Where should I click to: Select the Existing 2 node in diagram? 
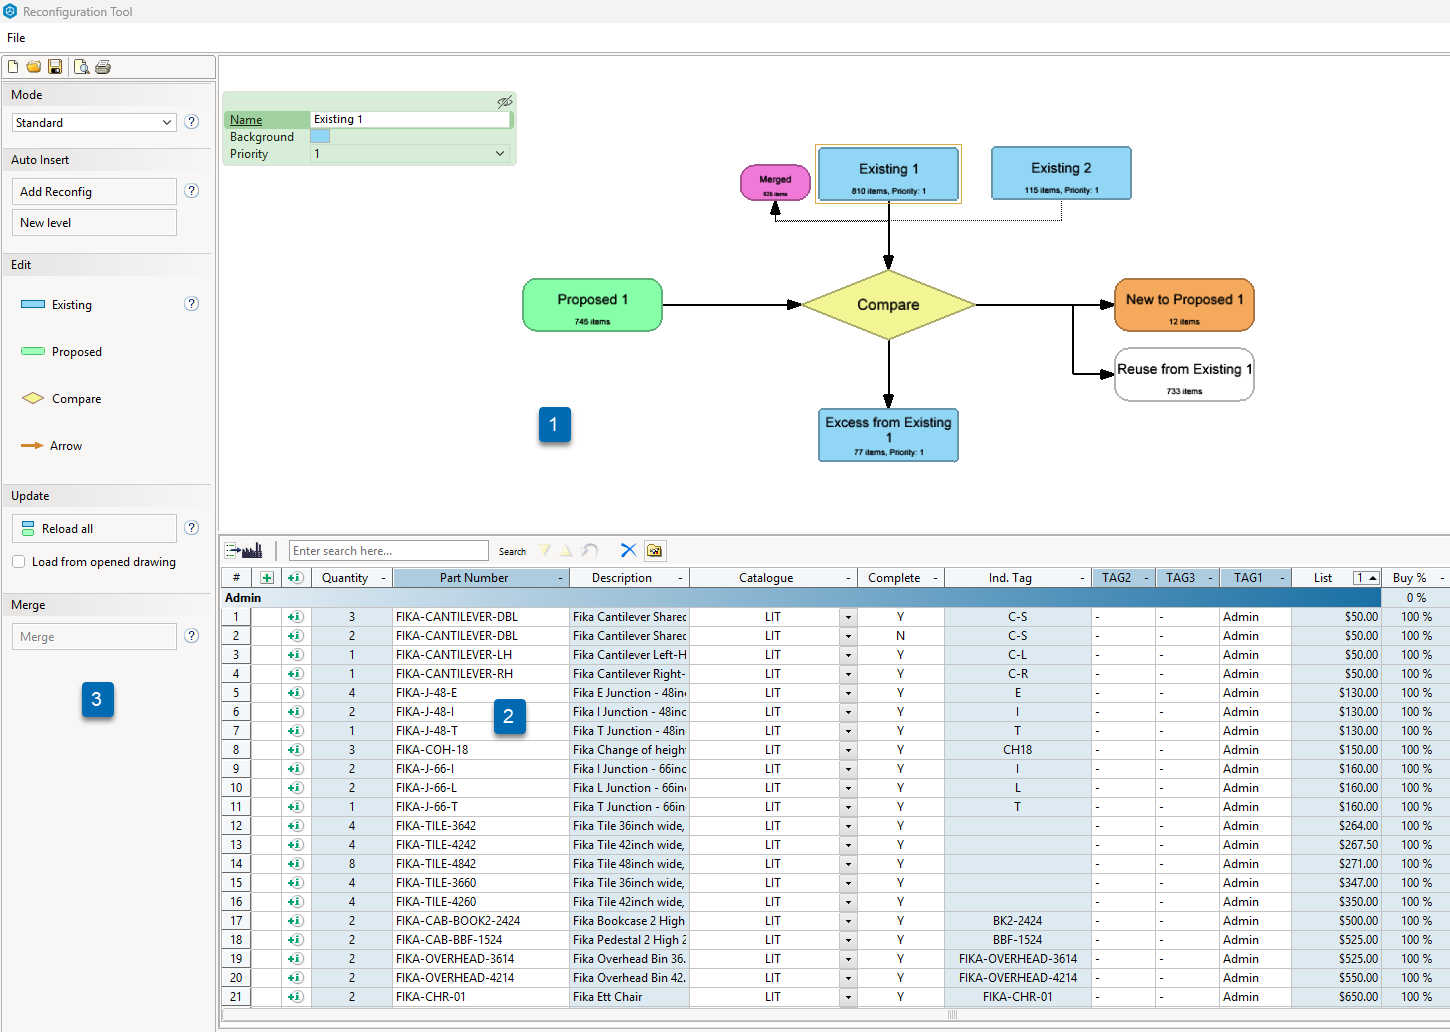coord(1061,174)
